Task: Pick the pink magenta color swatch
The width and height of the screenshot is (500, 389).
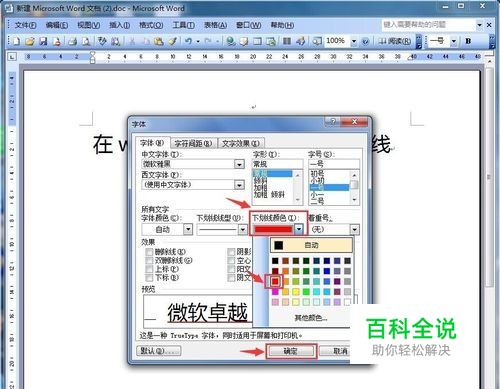Action: pyautogui.click(x=275, y=292)
